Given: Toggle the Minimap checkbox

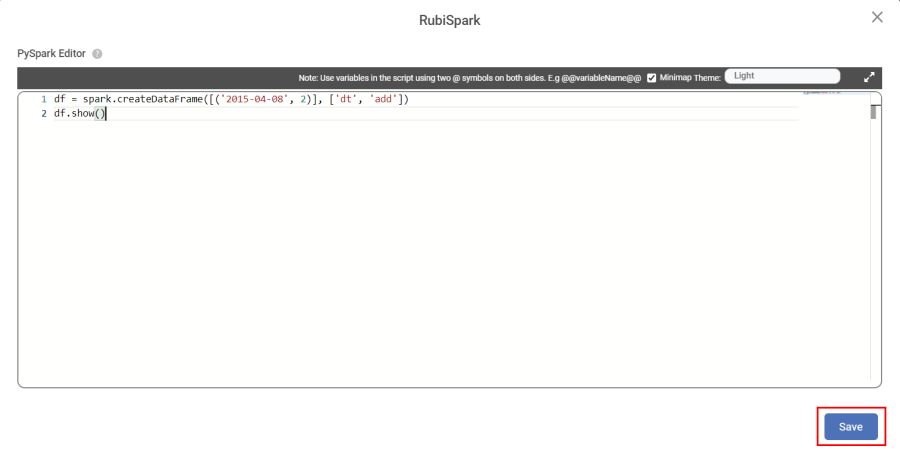Looking at the screenshot, I should click(651, 77).
